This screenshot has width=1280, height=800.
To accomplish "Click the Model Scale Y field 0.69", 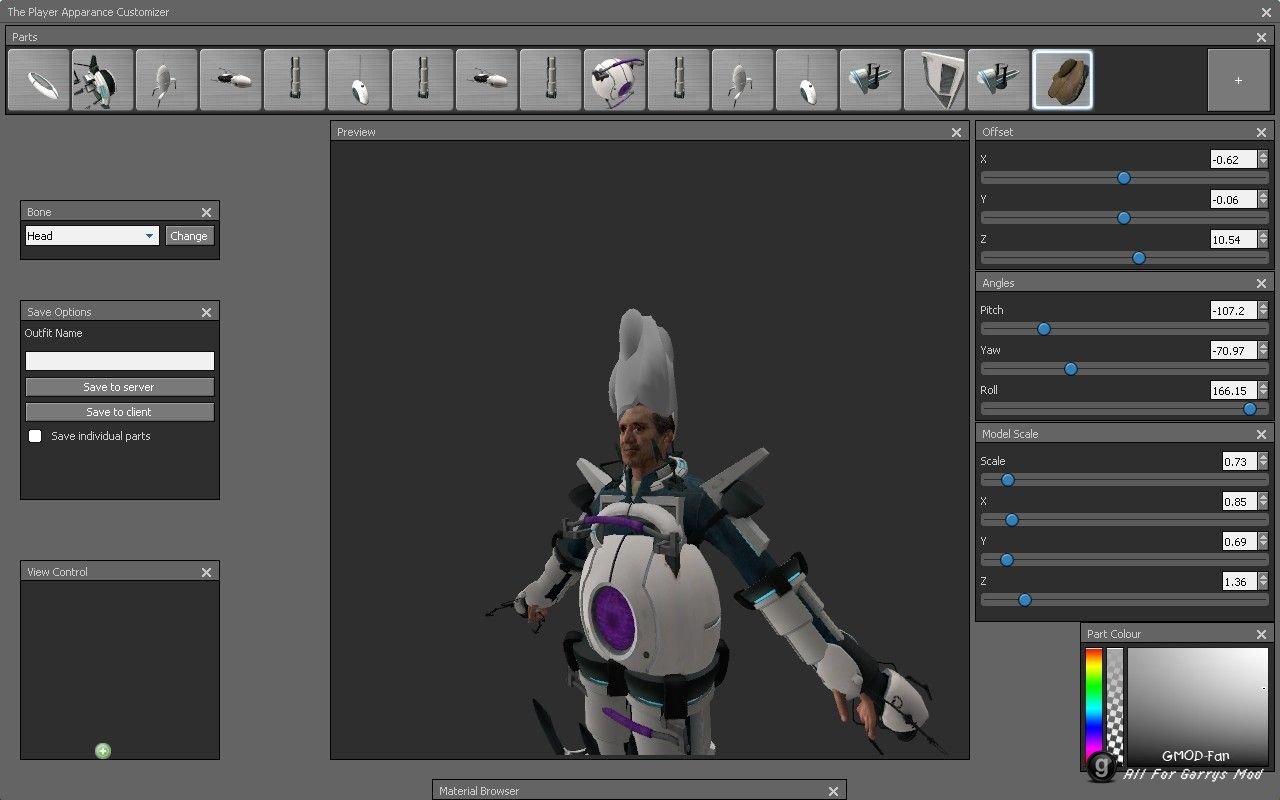I will (x=1240, y=541).
